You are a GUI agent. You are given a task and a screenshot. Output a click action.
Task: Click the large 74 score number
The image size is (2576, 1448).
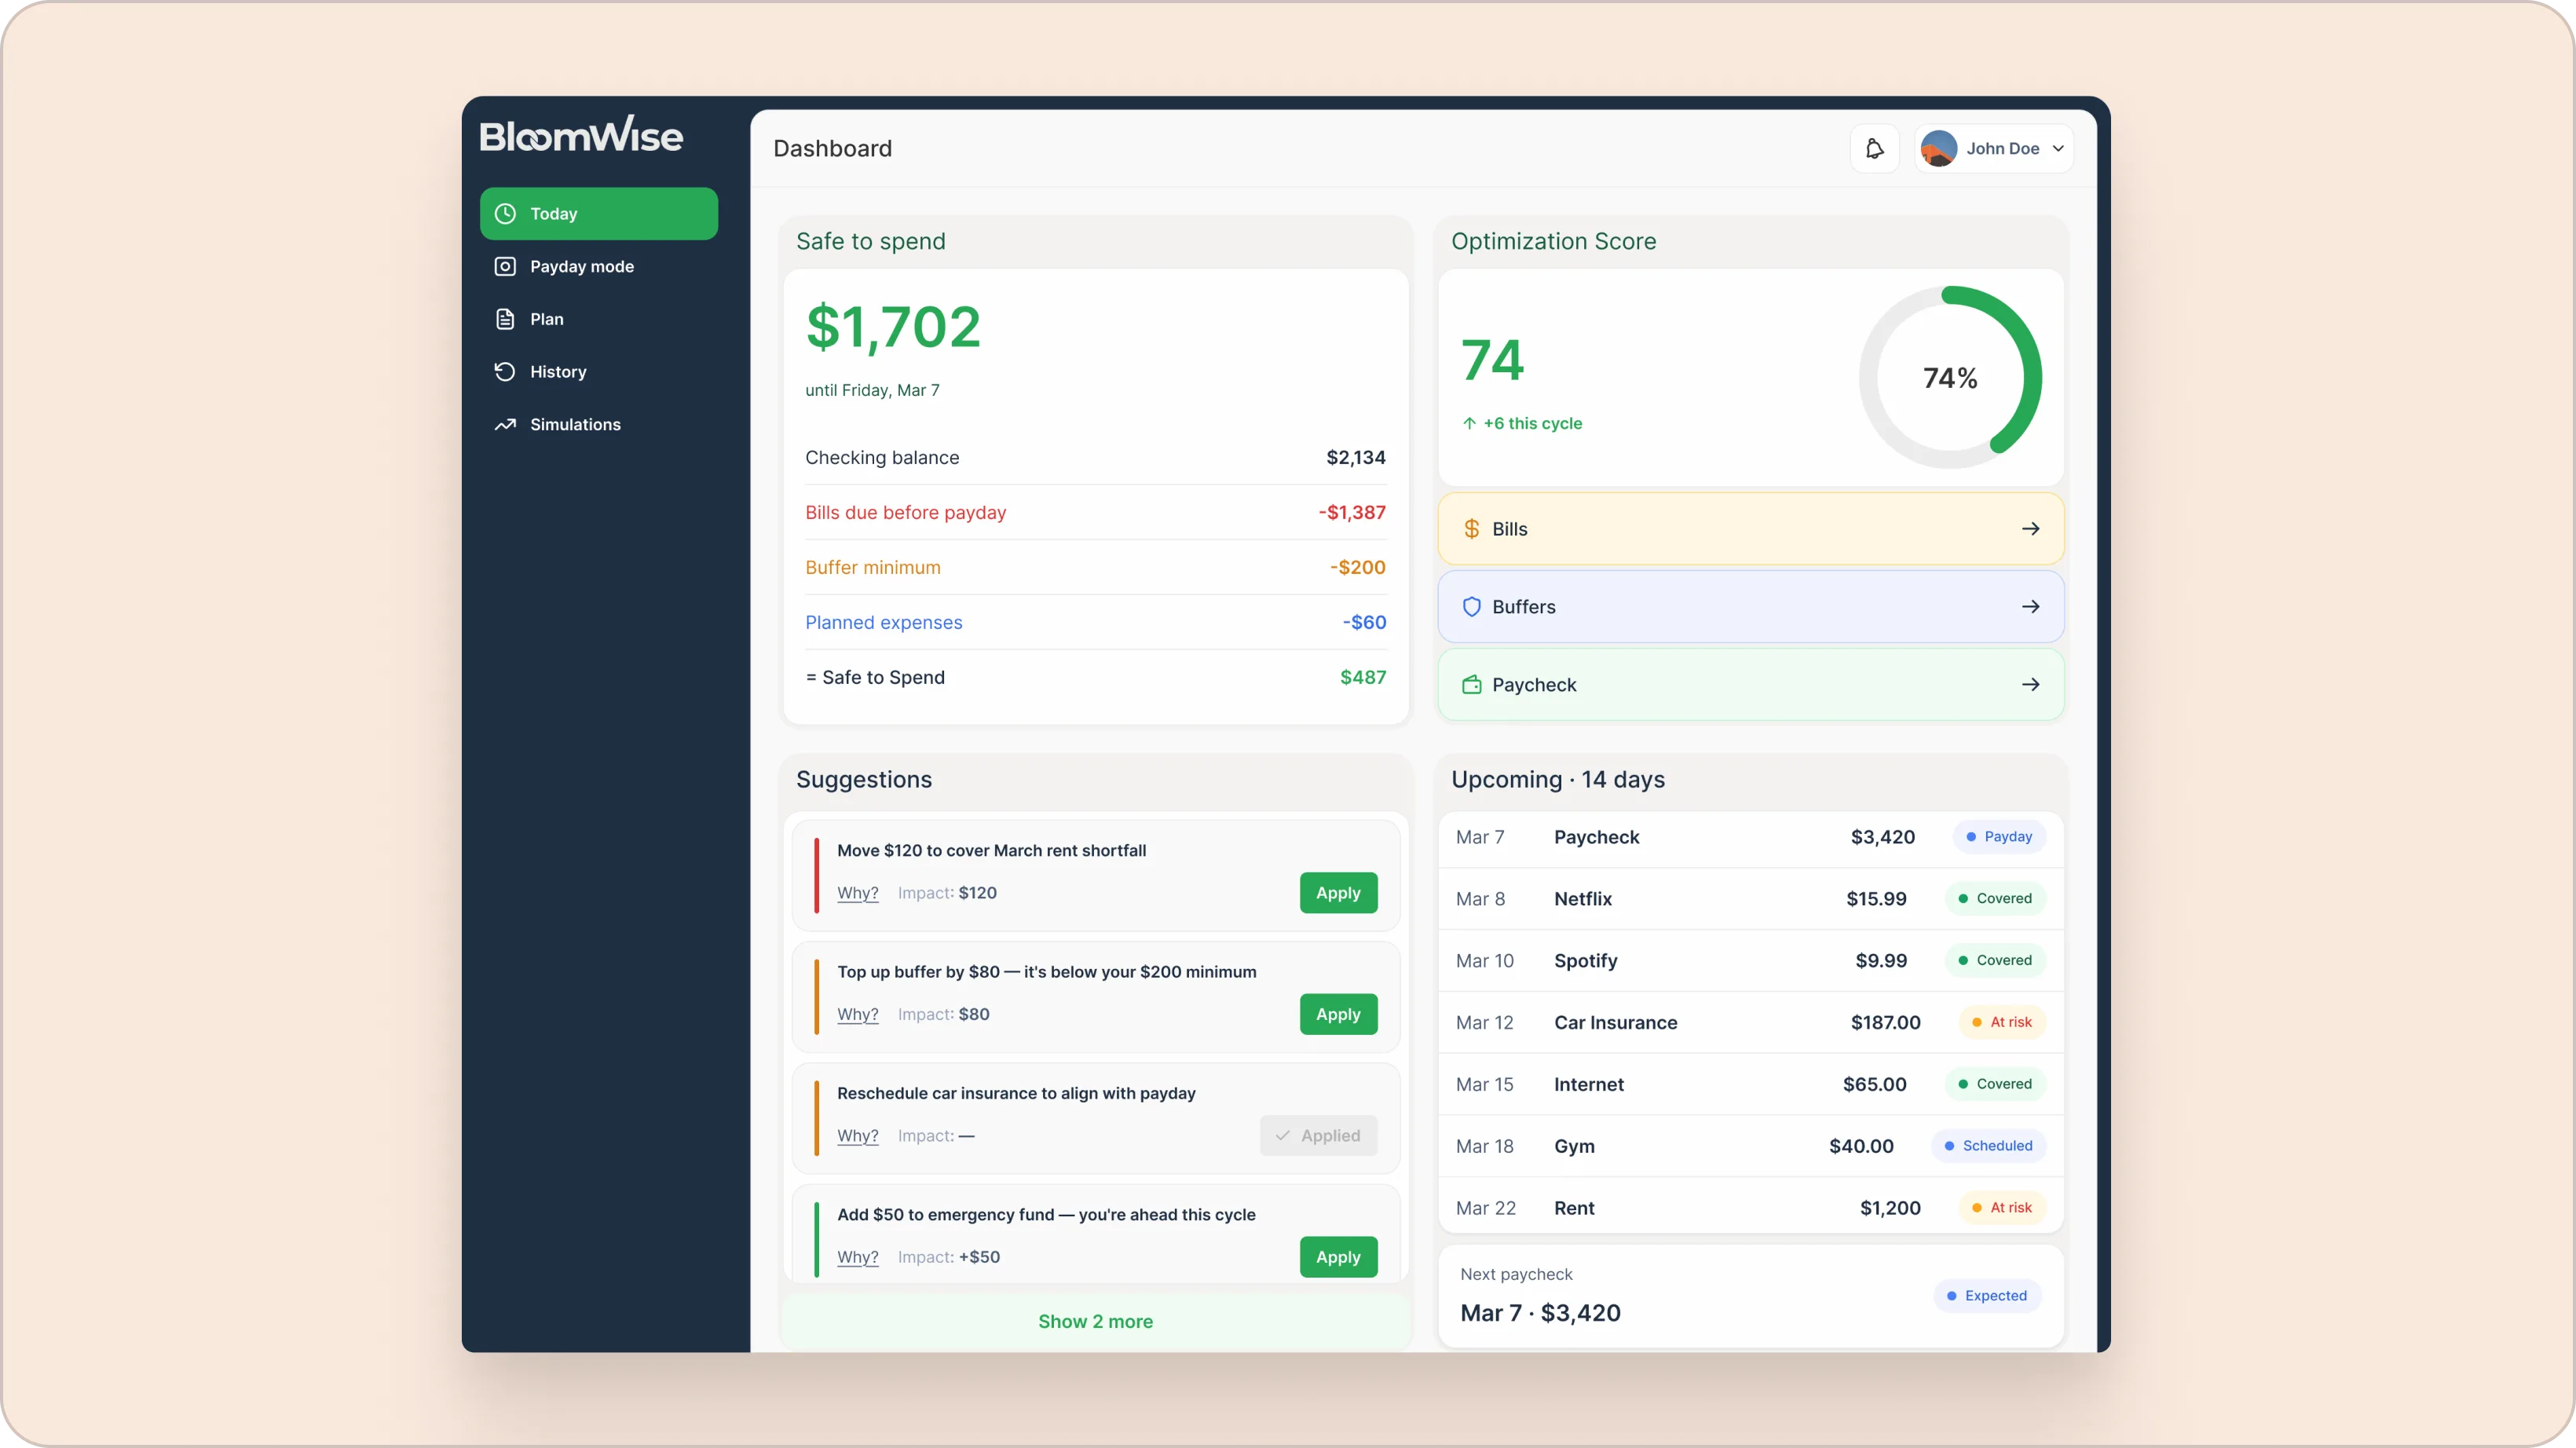point(1492,360)
